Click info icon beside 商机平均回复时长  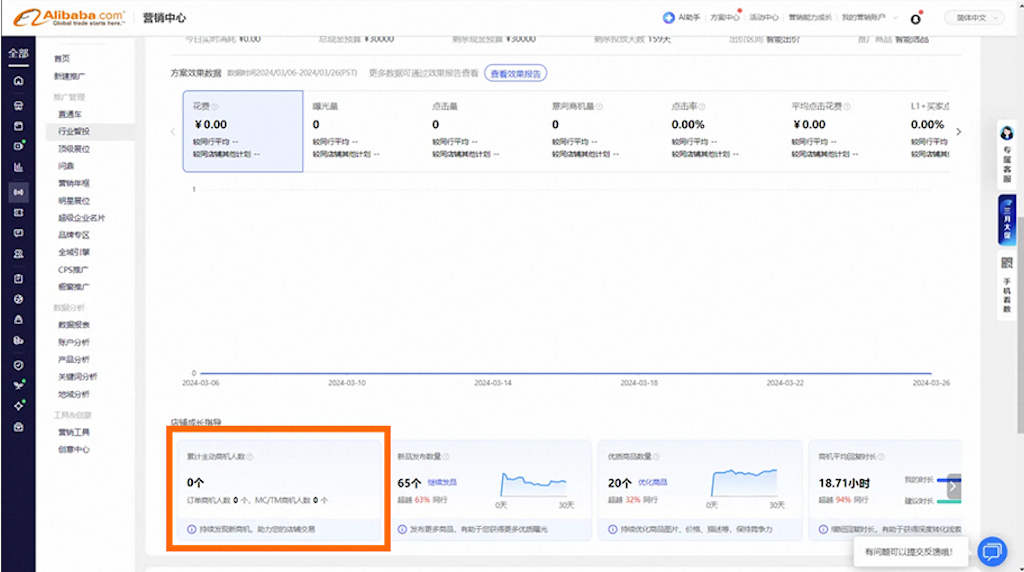(x=881, y=457)
